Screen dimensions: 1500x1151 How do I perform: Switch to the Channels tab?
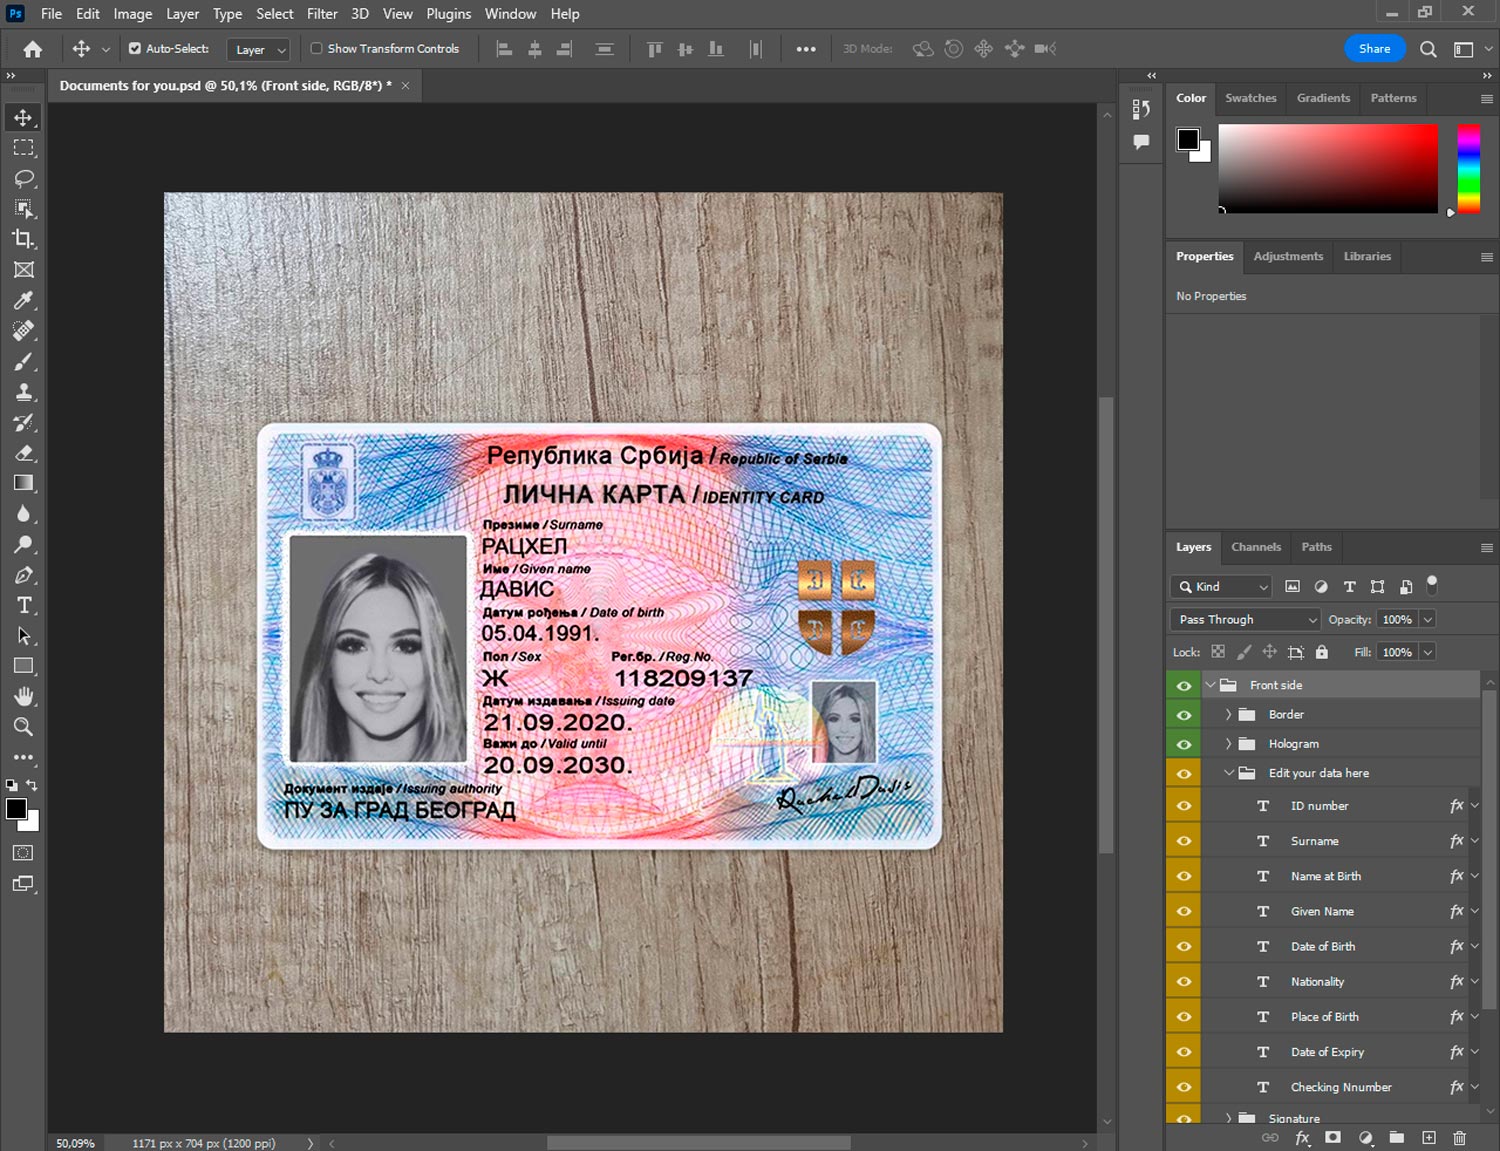1255,547
